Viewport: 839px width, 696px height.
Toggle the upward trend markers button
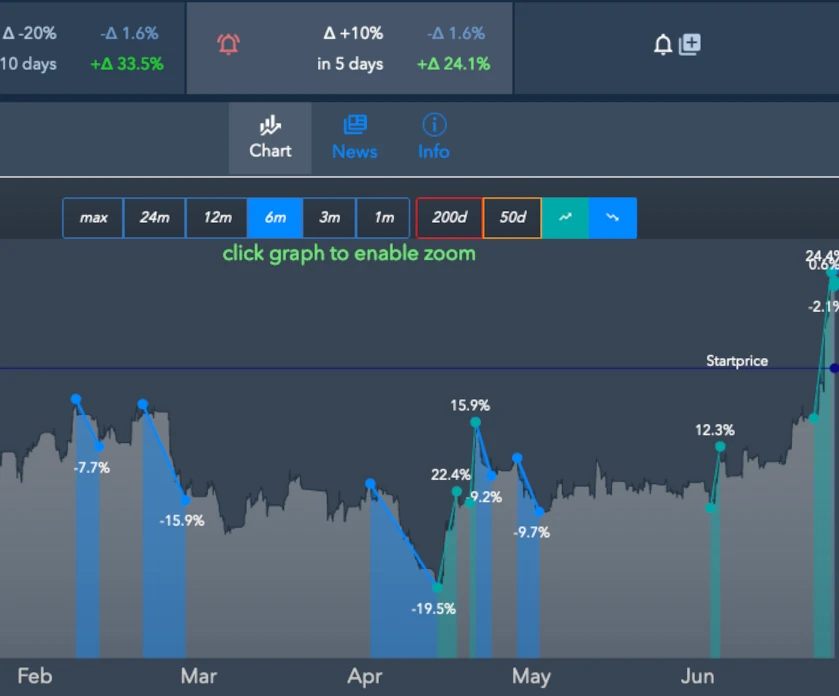(565, 217)
